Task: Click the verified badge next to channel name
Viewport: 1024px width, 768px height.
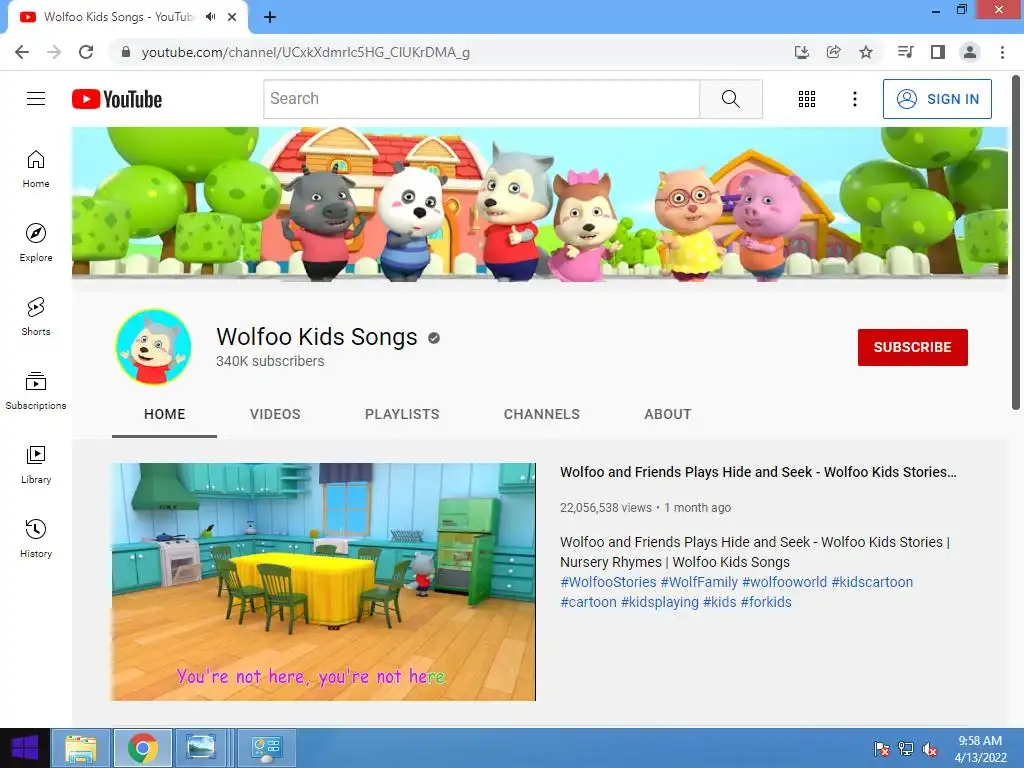Action: point(434,338)
